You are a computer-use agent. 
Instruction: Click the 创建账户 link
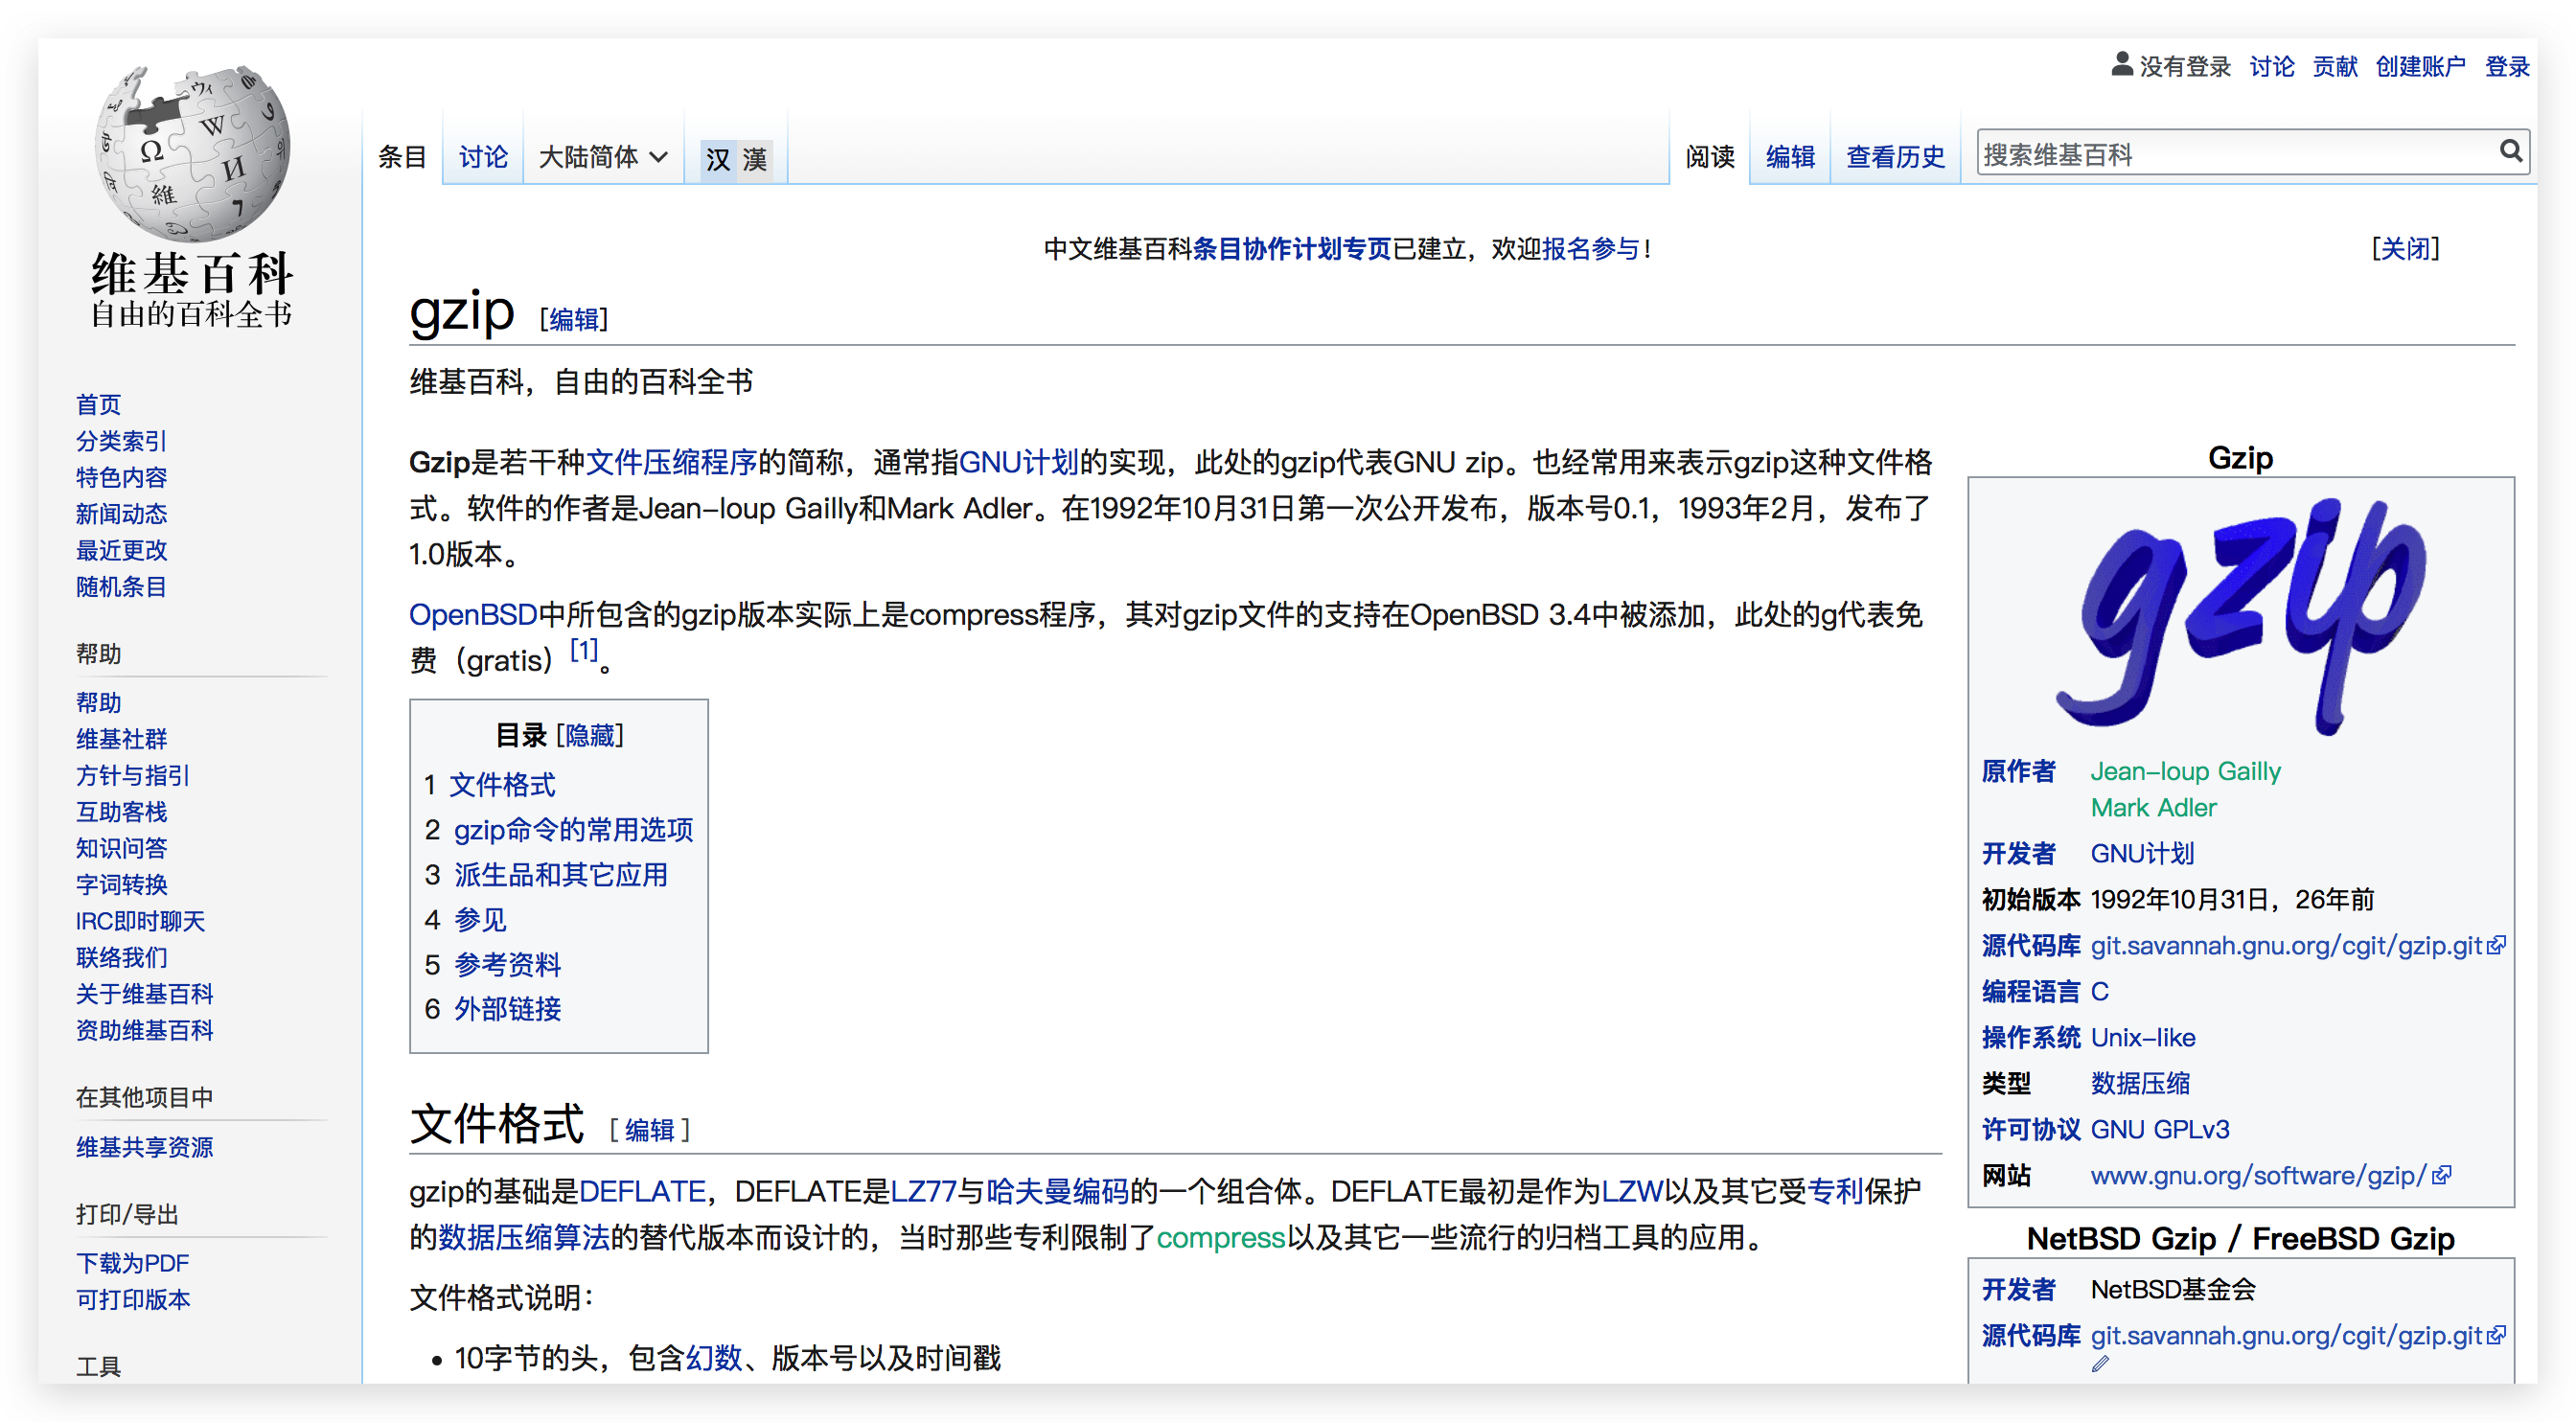click(x=2420, y=67)
